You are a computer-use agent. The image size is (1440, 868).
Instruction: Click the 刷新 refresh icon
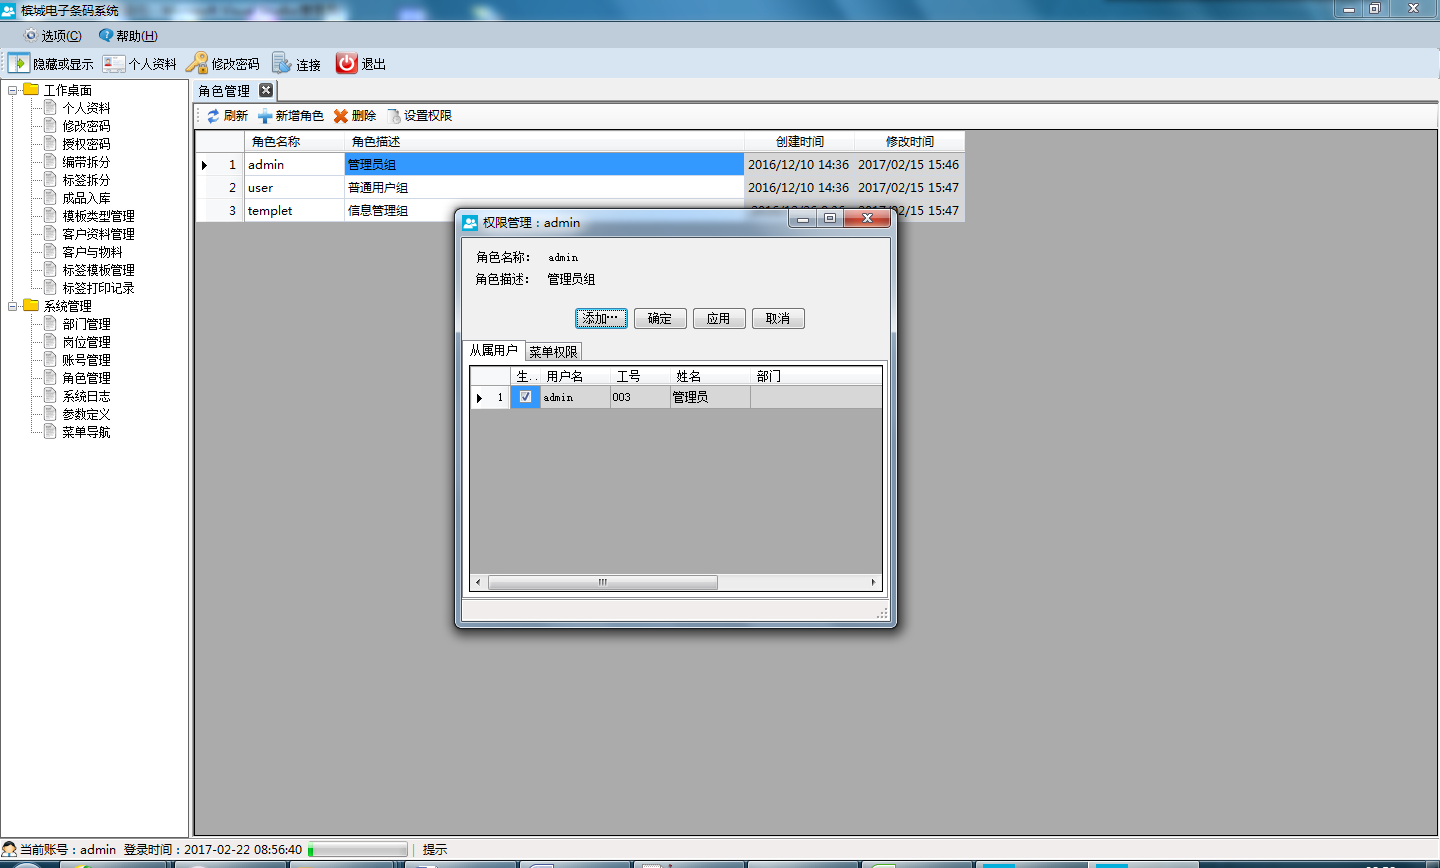[x=213, y=116]
